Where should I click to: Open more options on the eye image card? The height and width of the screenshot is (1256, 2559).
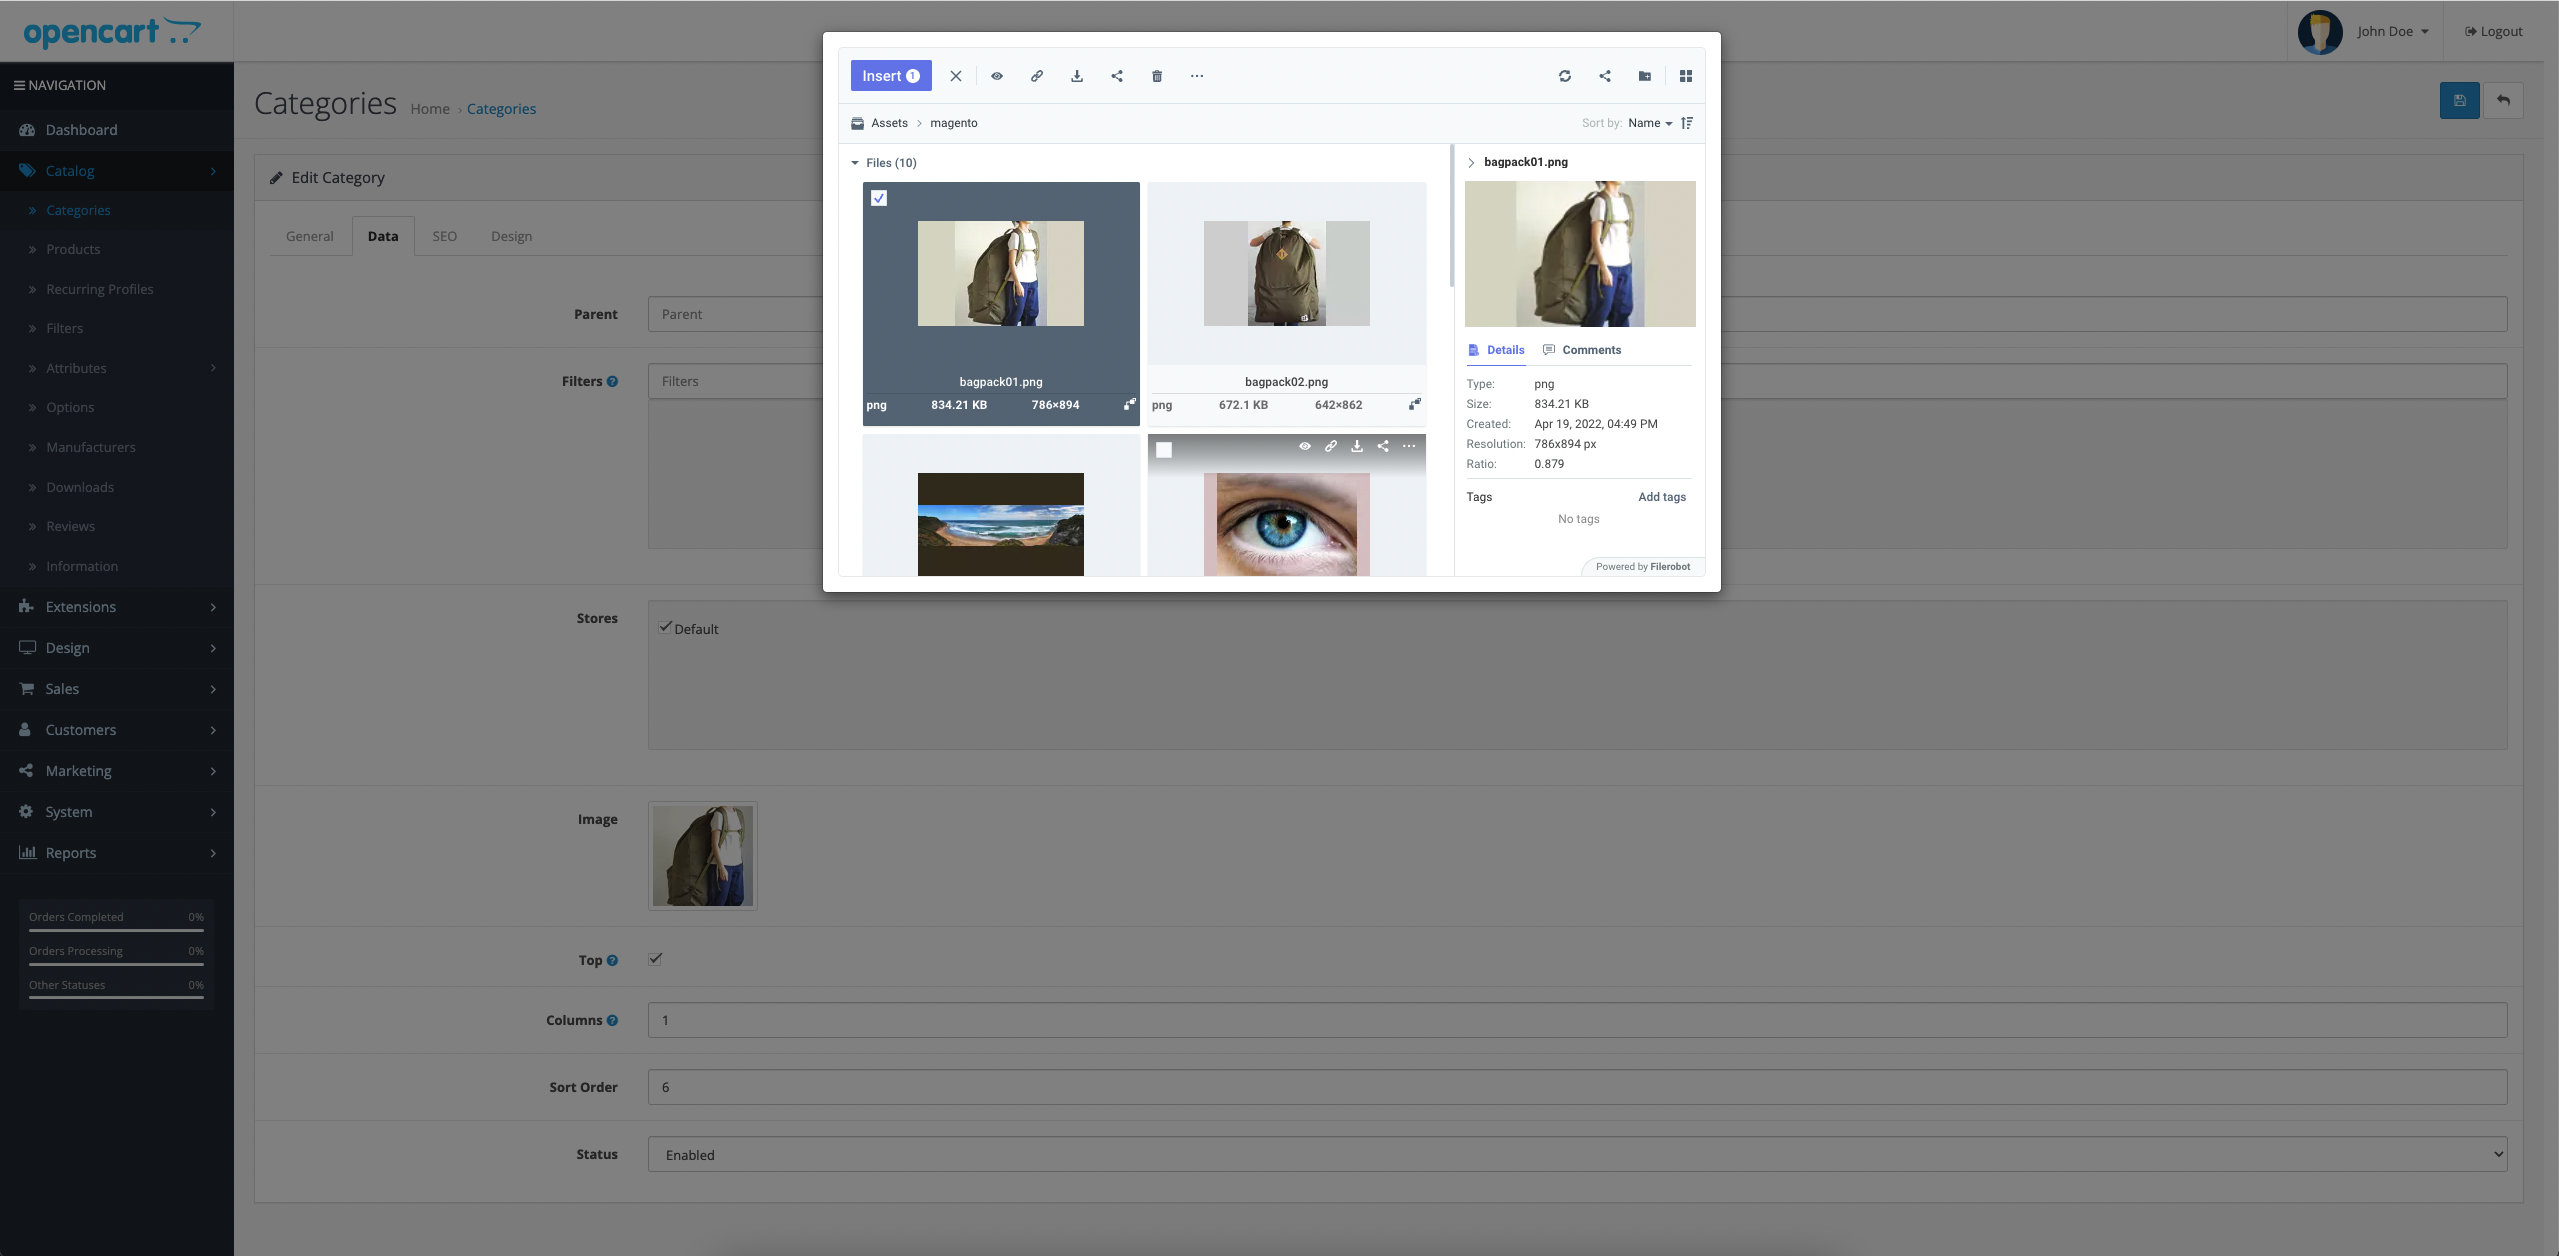click(x=1409, y=446)
